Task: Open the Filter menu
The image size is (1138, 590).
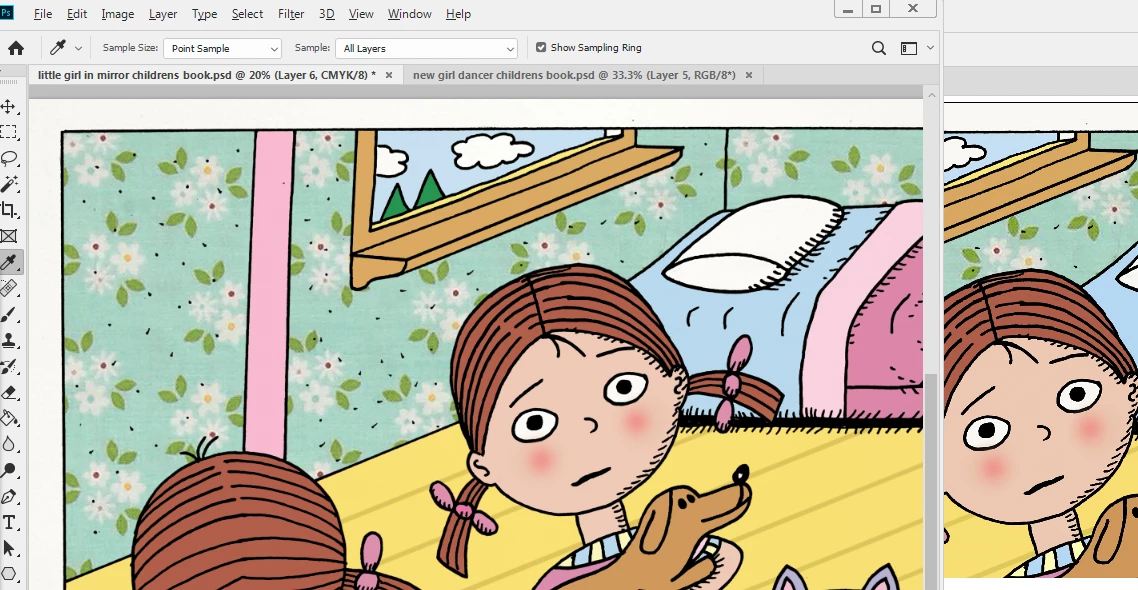Action: point(291,14)
